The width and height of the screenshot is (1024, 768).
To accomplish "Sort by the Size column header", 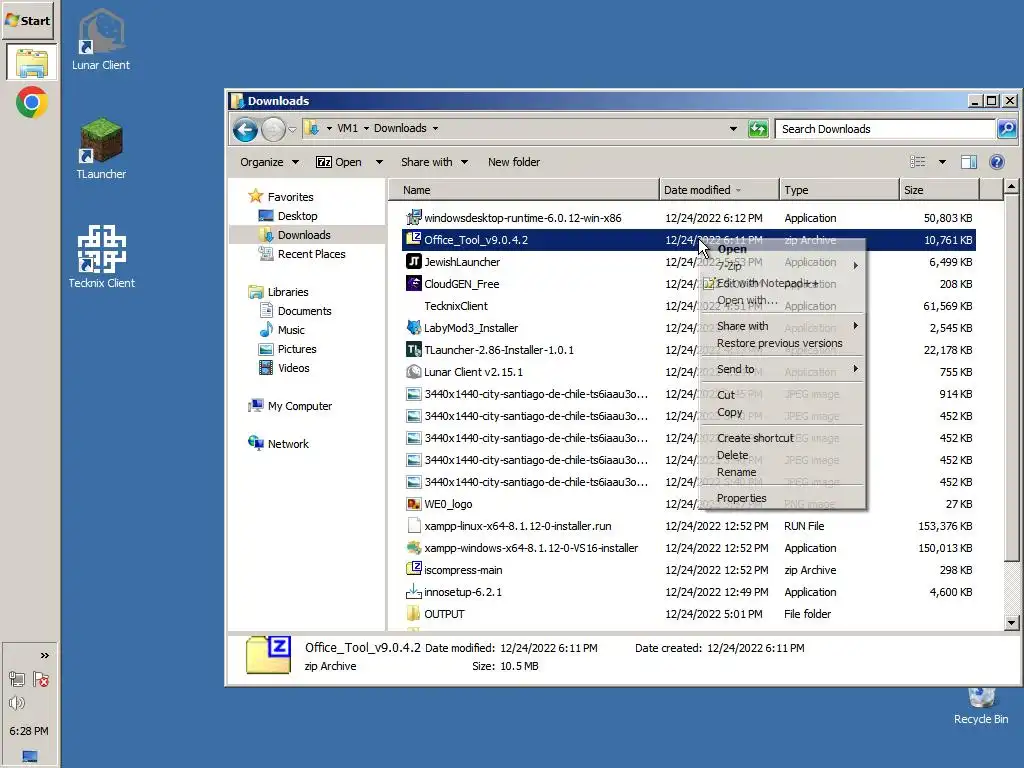I will click(939, 190).
